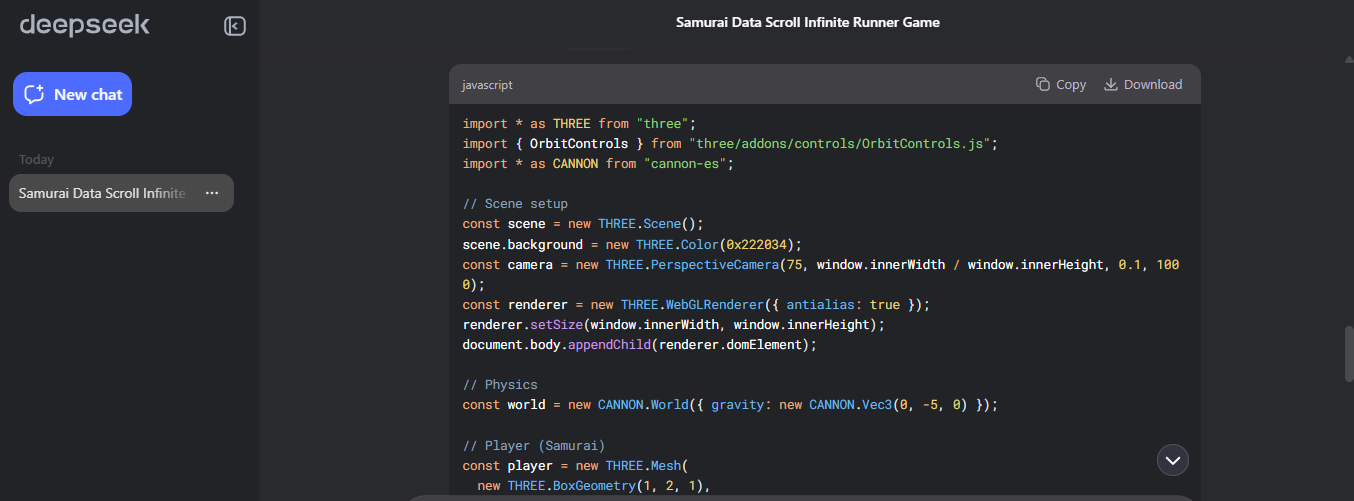Collapse the sidebar with the panel icon

pyautogui.click(x=235, y=26)
